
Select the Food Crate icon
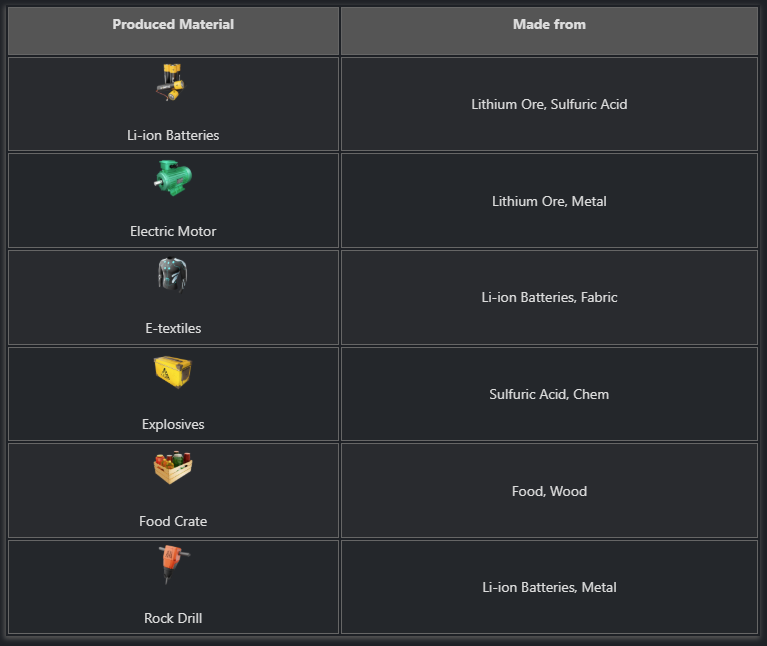tap(173, 468)
